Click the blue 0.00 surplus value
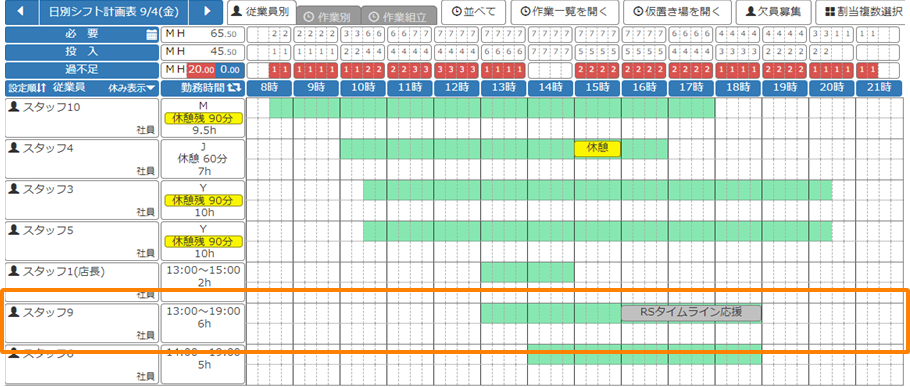Screen dimensions: 910x387 [x=230, y=70]
